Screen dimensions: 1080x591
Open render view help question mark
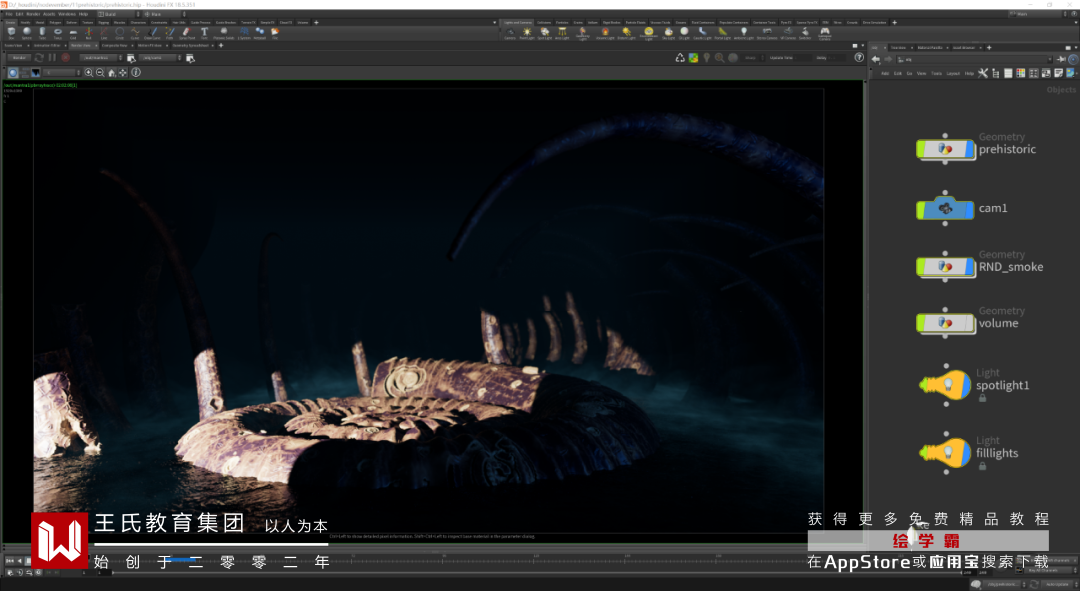(x=859, y=58)
